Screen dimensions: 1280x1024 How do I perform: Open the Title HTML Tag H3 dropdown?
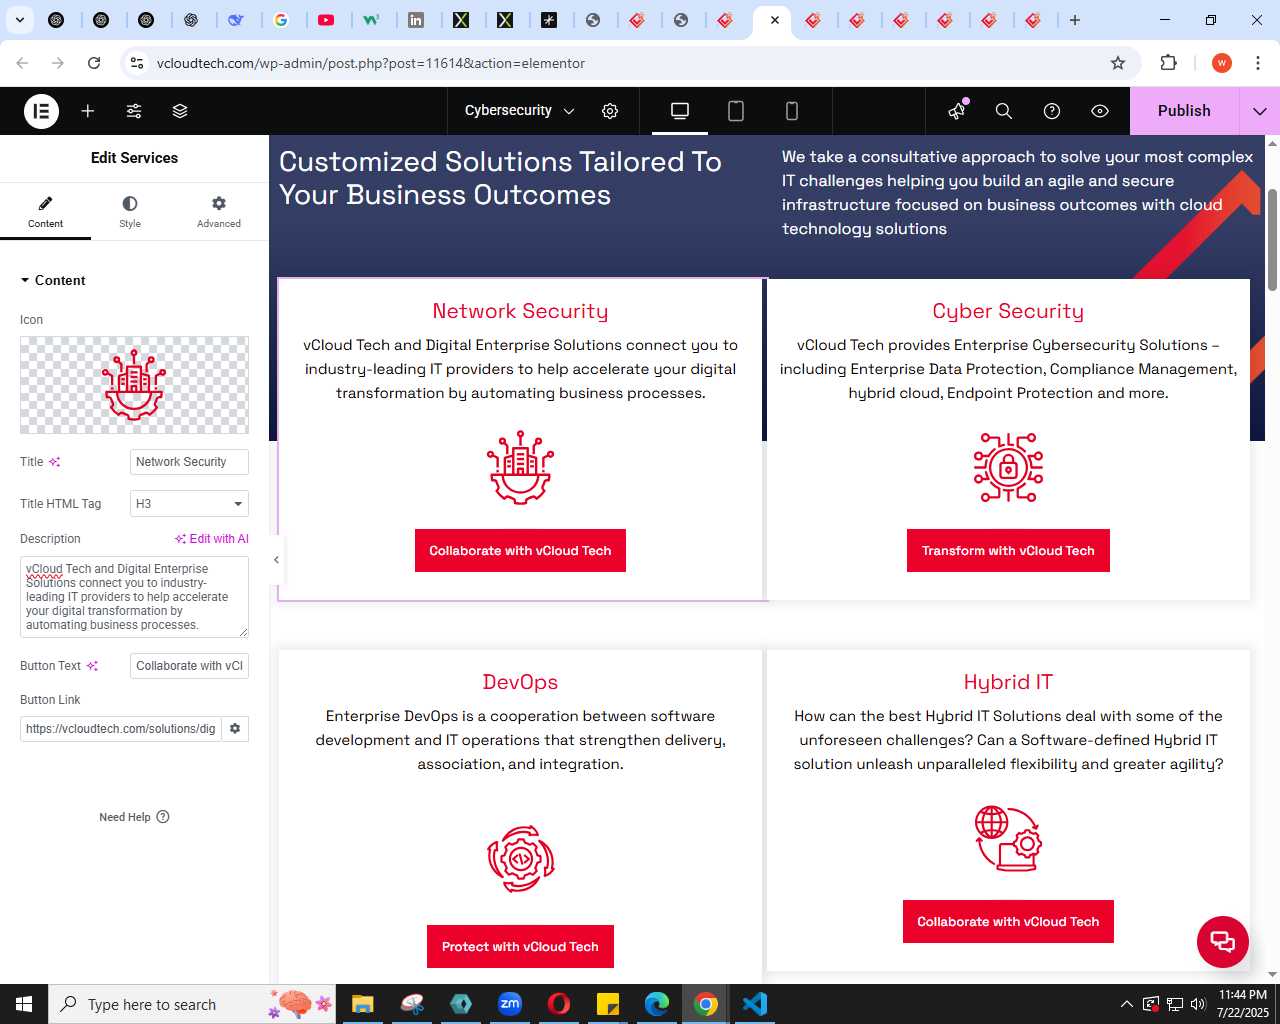click(189, 504)
